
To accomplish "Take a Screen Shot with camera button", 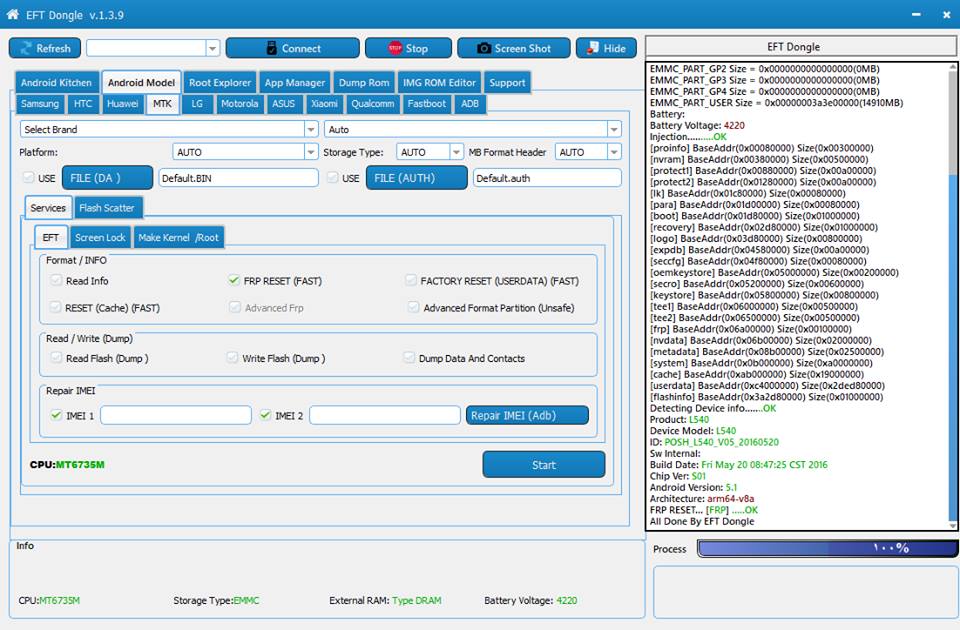I will 513,48.
